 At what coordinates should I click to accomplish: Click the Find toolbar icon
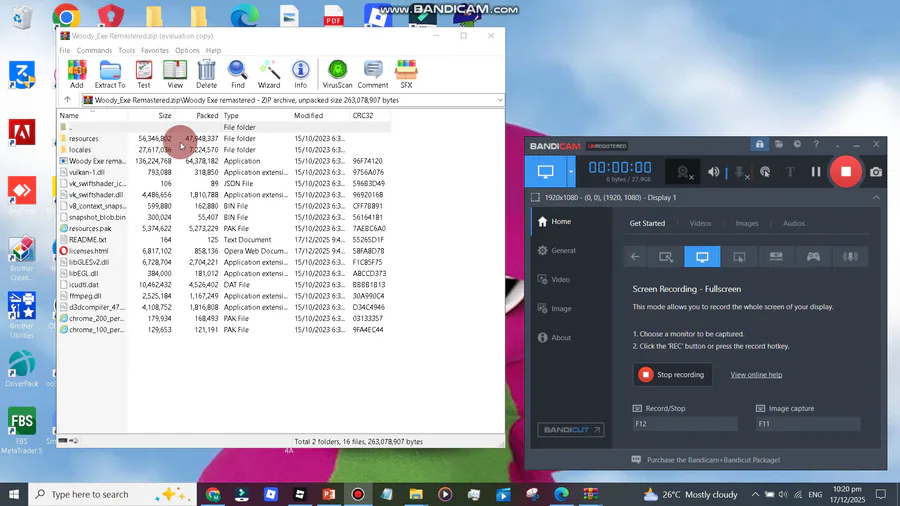pos(238,74)
